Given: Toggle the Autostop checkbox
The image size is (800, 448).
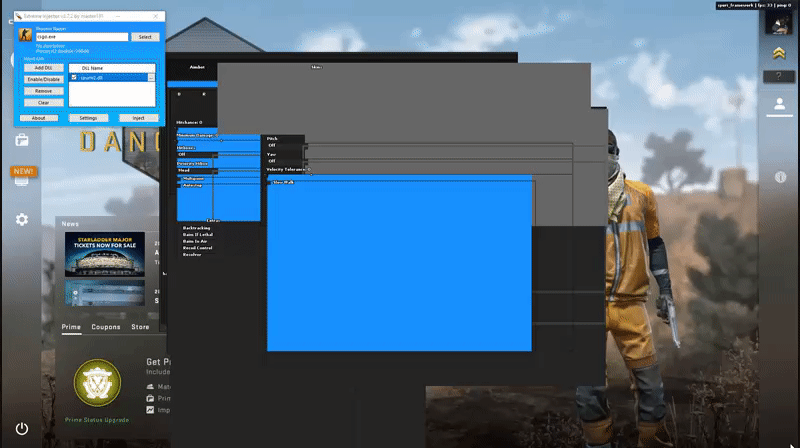Looking at the screenshot, I should 179,186.
